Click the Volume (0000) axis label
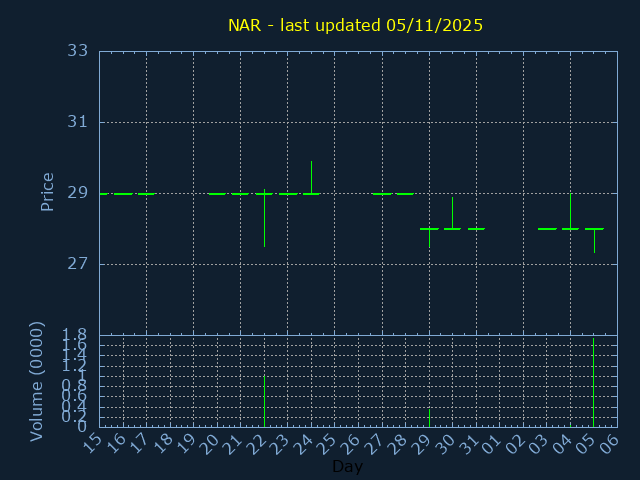 pyautogui.click(x=37, y=380)
